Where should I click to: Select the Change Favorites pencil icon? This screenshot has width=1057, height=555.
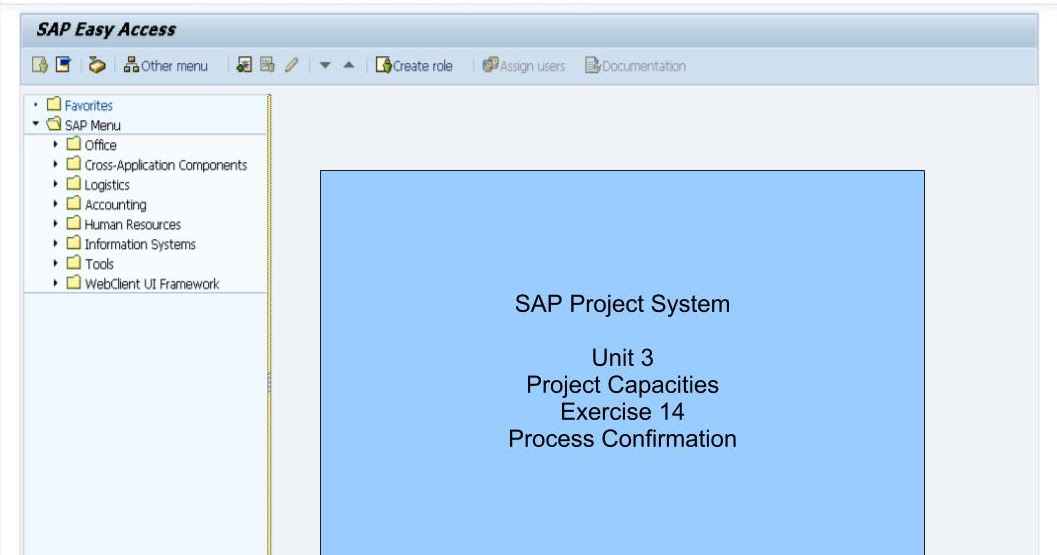click(291, 65)
